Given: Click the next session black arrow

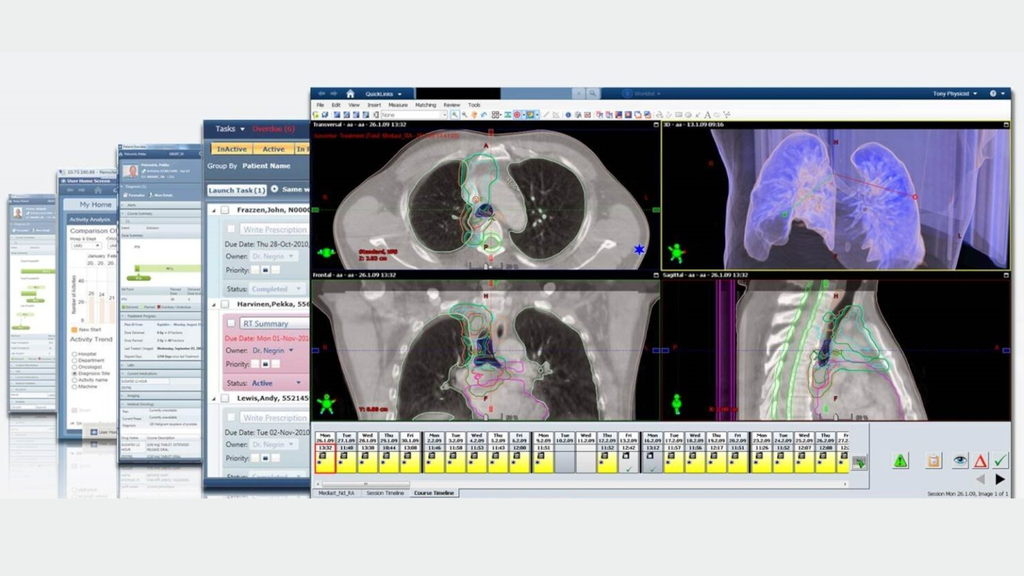Looking at the screenshot, I should (x=1000, y=478).
